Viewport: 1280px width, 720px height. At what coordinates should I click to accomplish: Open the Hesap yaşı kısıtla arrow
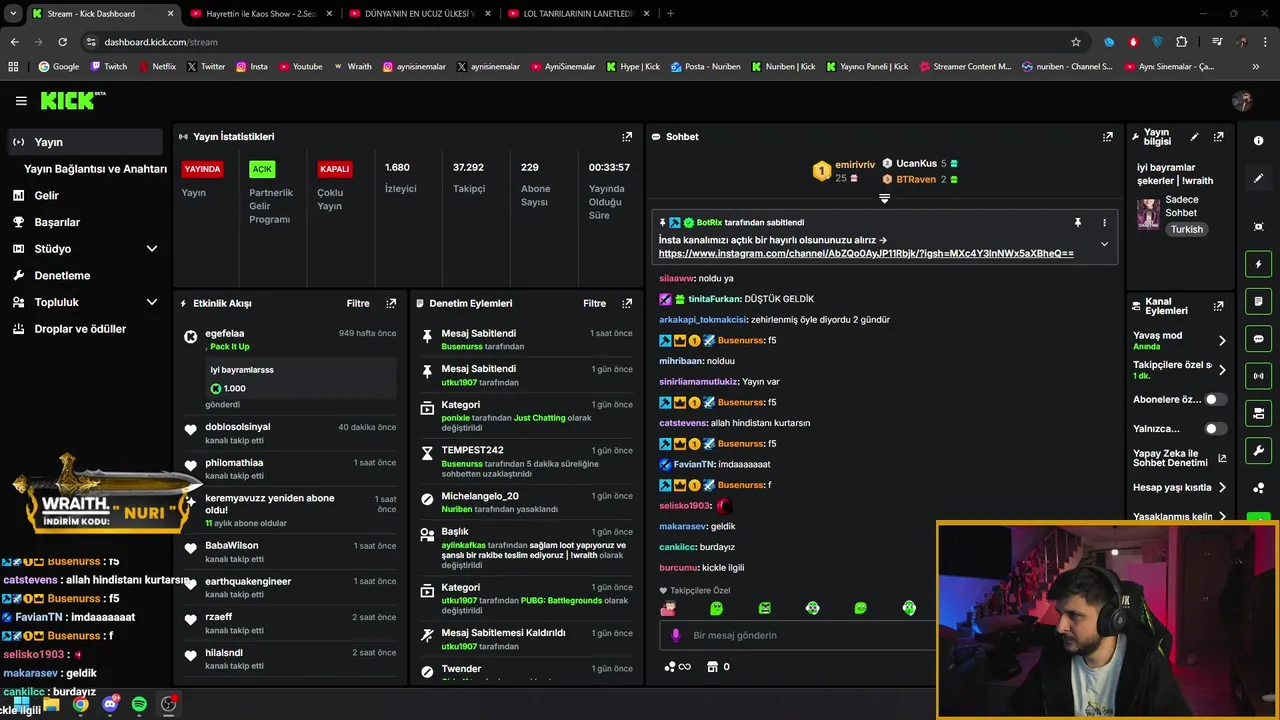pos(1222,488)
